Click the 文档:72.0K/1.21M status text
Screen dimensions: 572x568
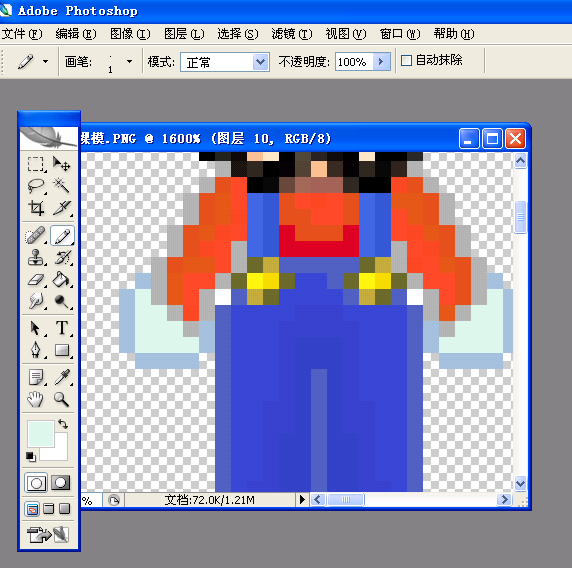pyautogui.click(x=209, y=500)
